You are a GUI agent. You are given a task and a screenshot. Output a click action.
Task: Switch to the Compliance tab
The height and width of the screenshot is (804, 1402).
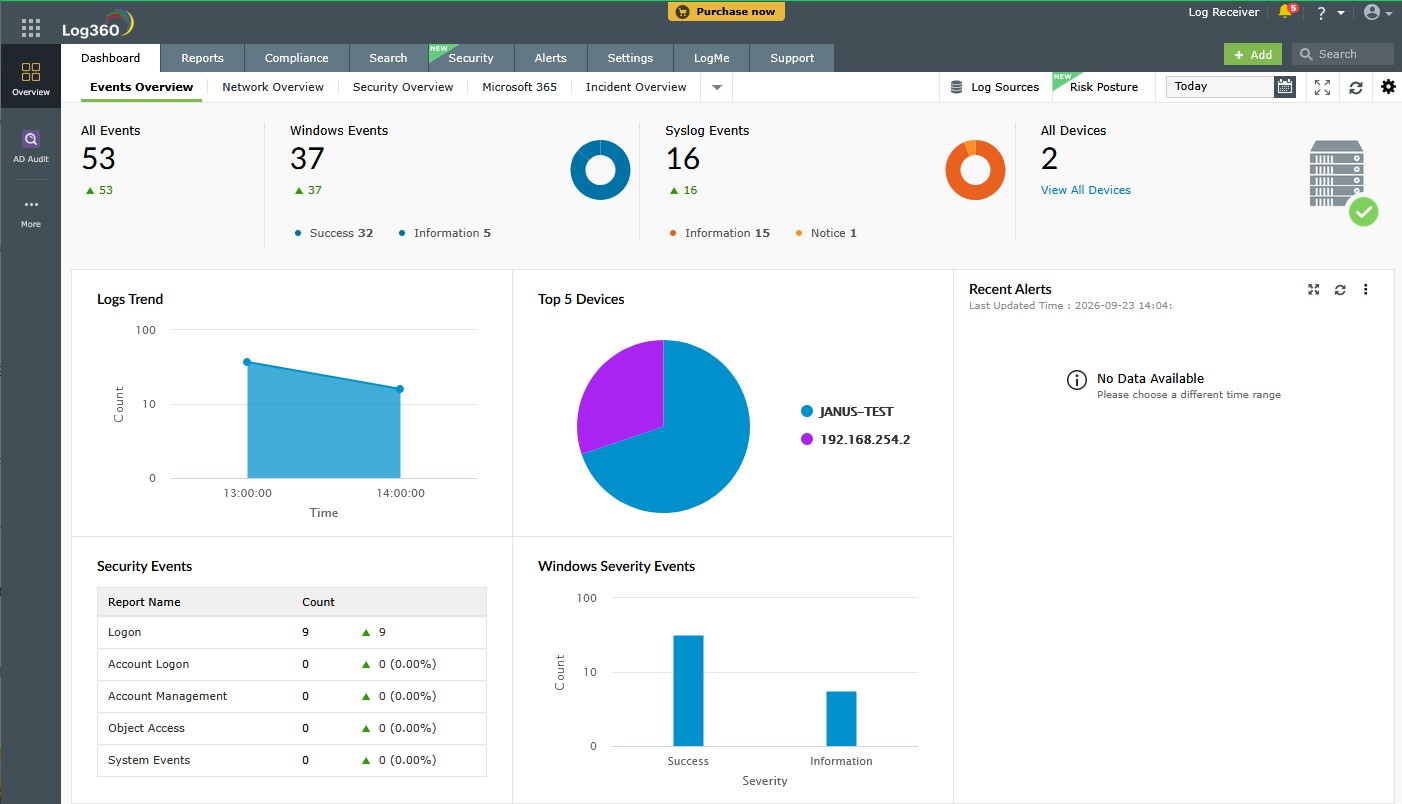click(x=296, y=58)
